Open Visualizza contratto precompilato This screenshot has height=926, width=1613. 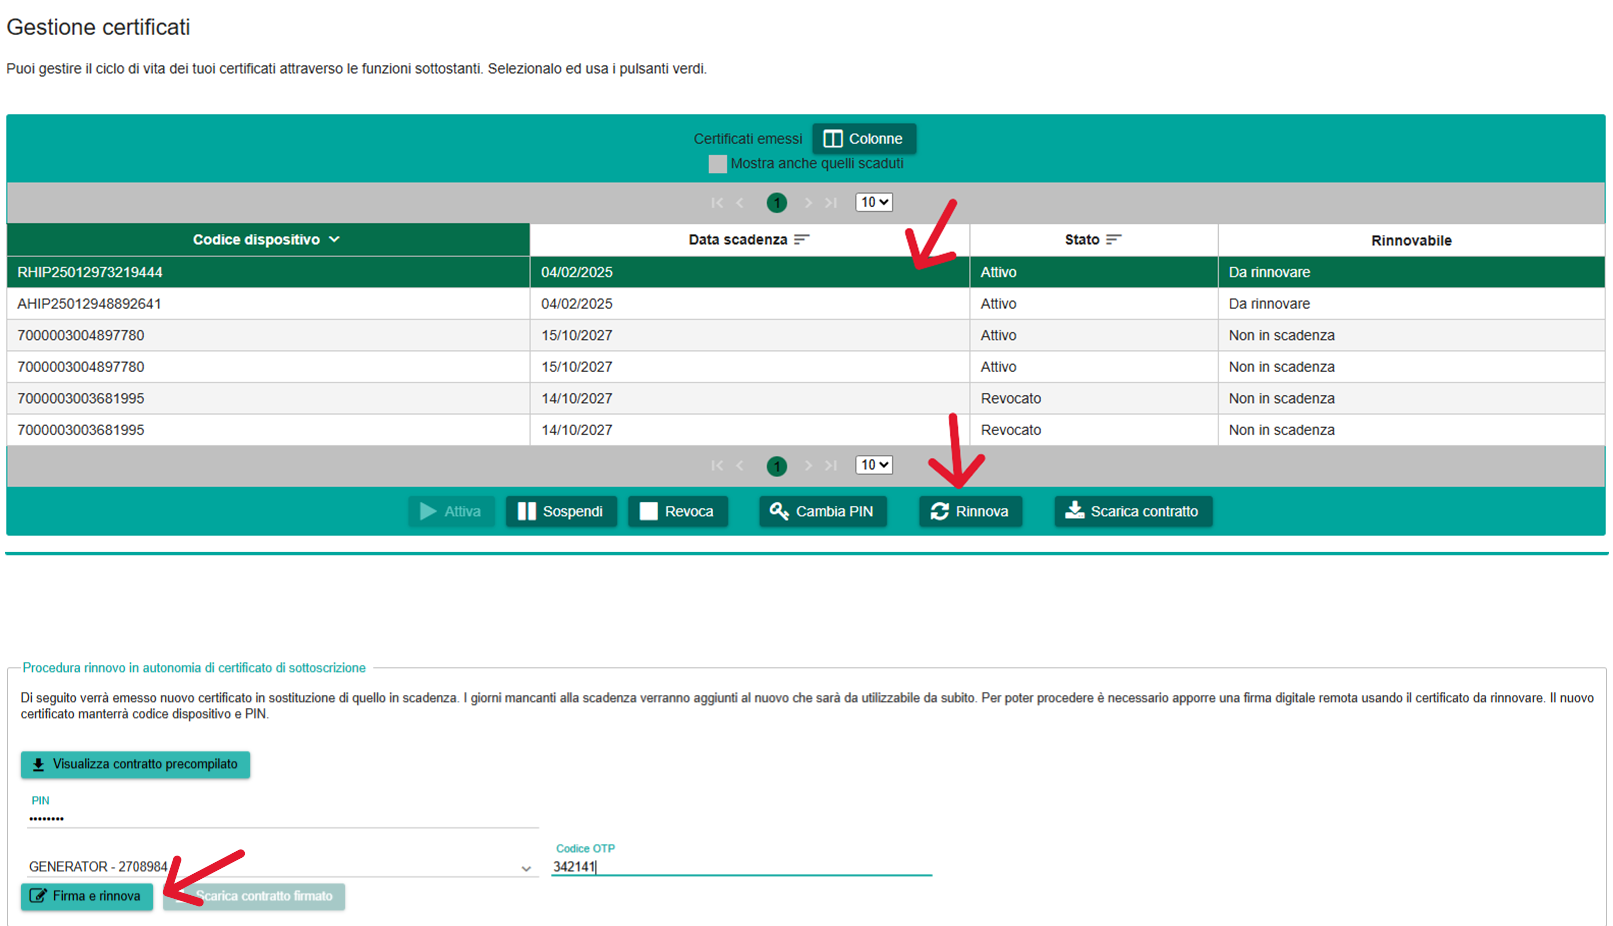coord(135,765)
